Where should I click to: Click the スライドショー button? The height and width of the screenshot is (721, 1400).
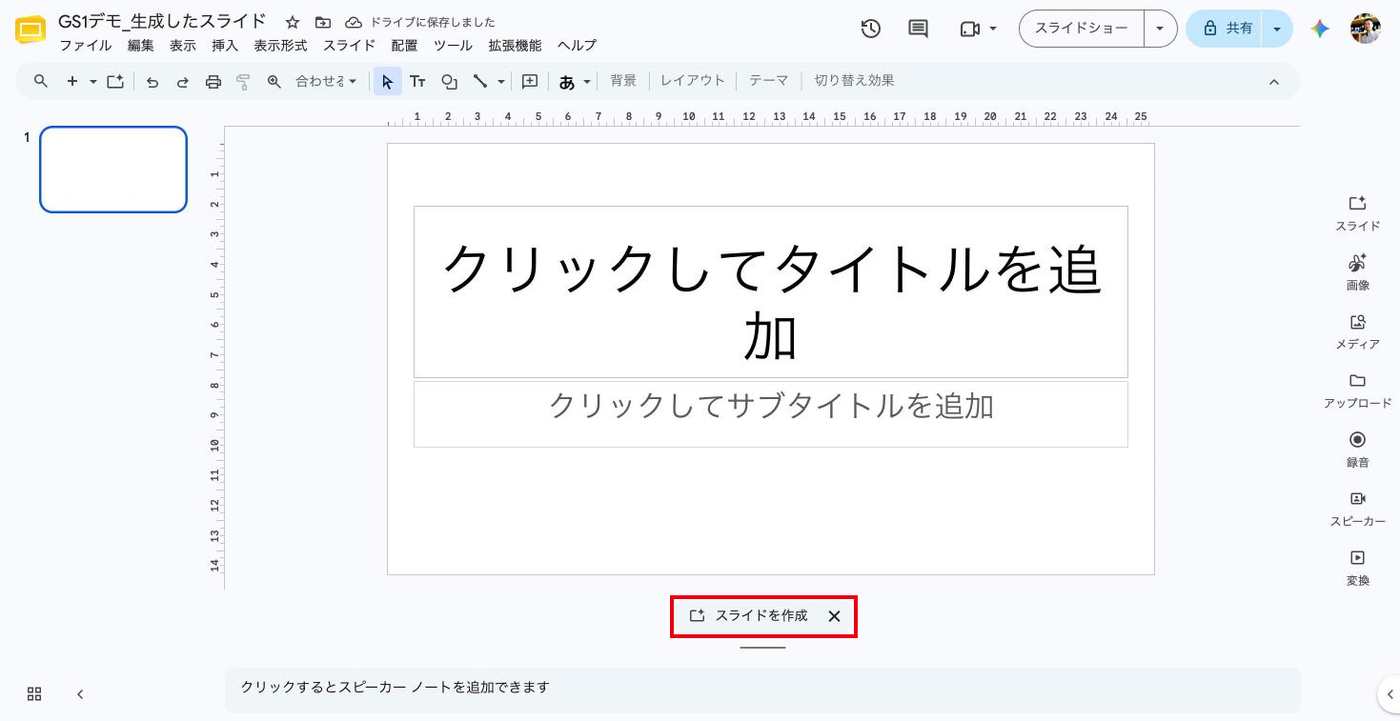(x=1082, y=29)
